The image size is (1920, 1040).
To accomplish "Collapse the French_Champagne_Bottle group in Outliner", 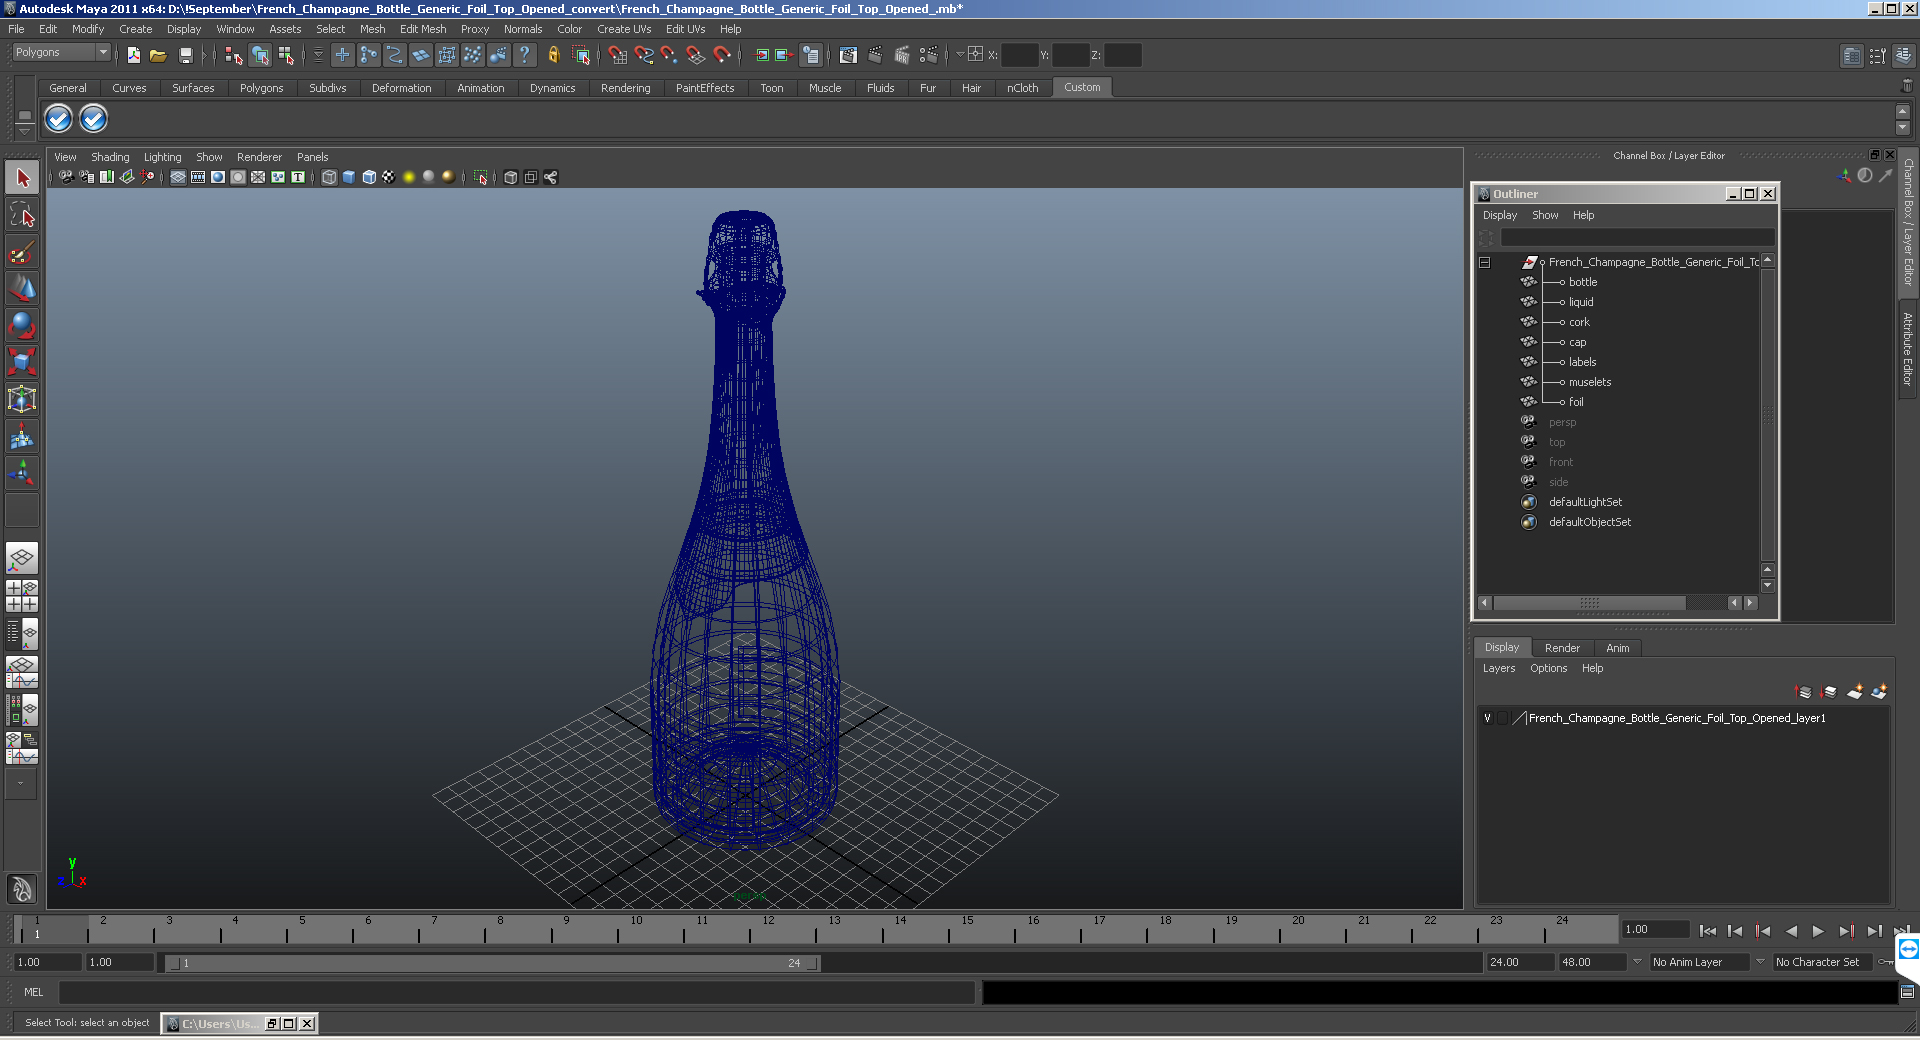I will (1485, 262).
